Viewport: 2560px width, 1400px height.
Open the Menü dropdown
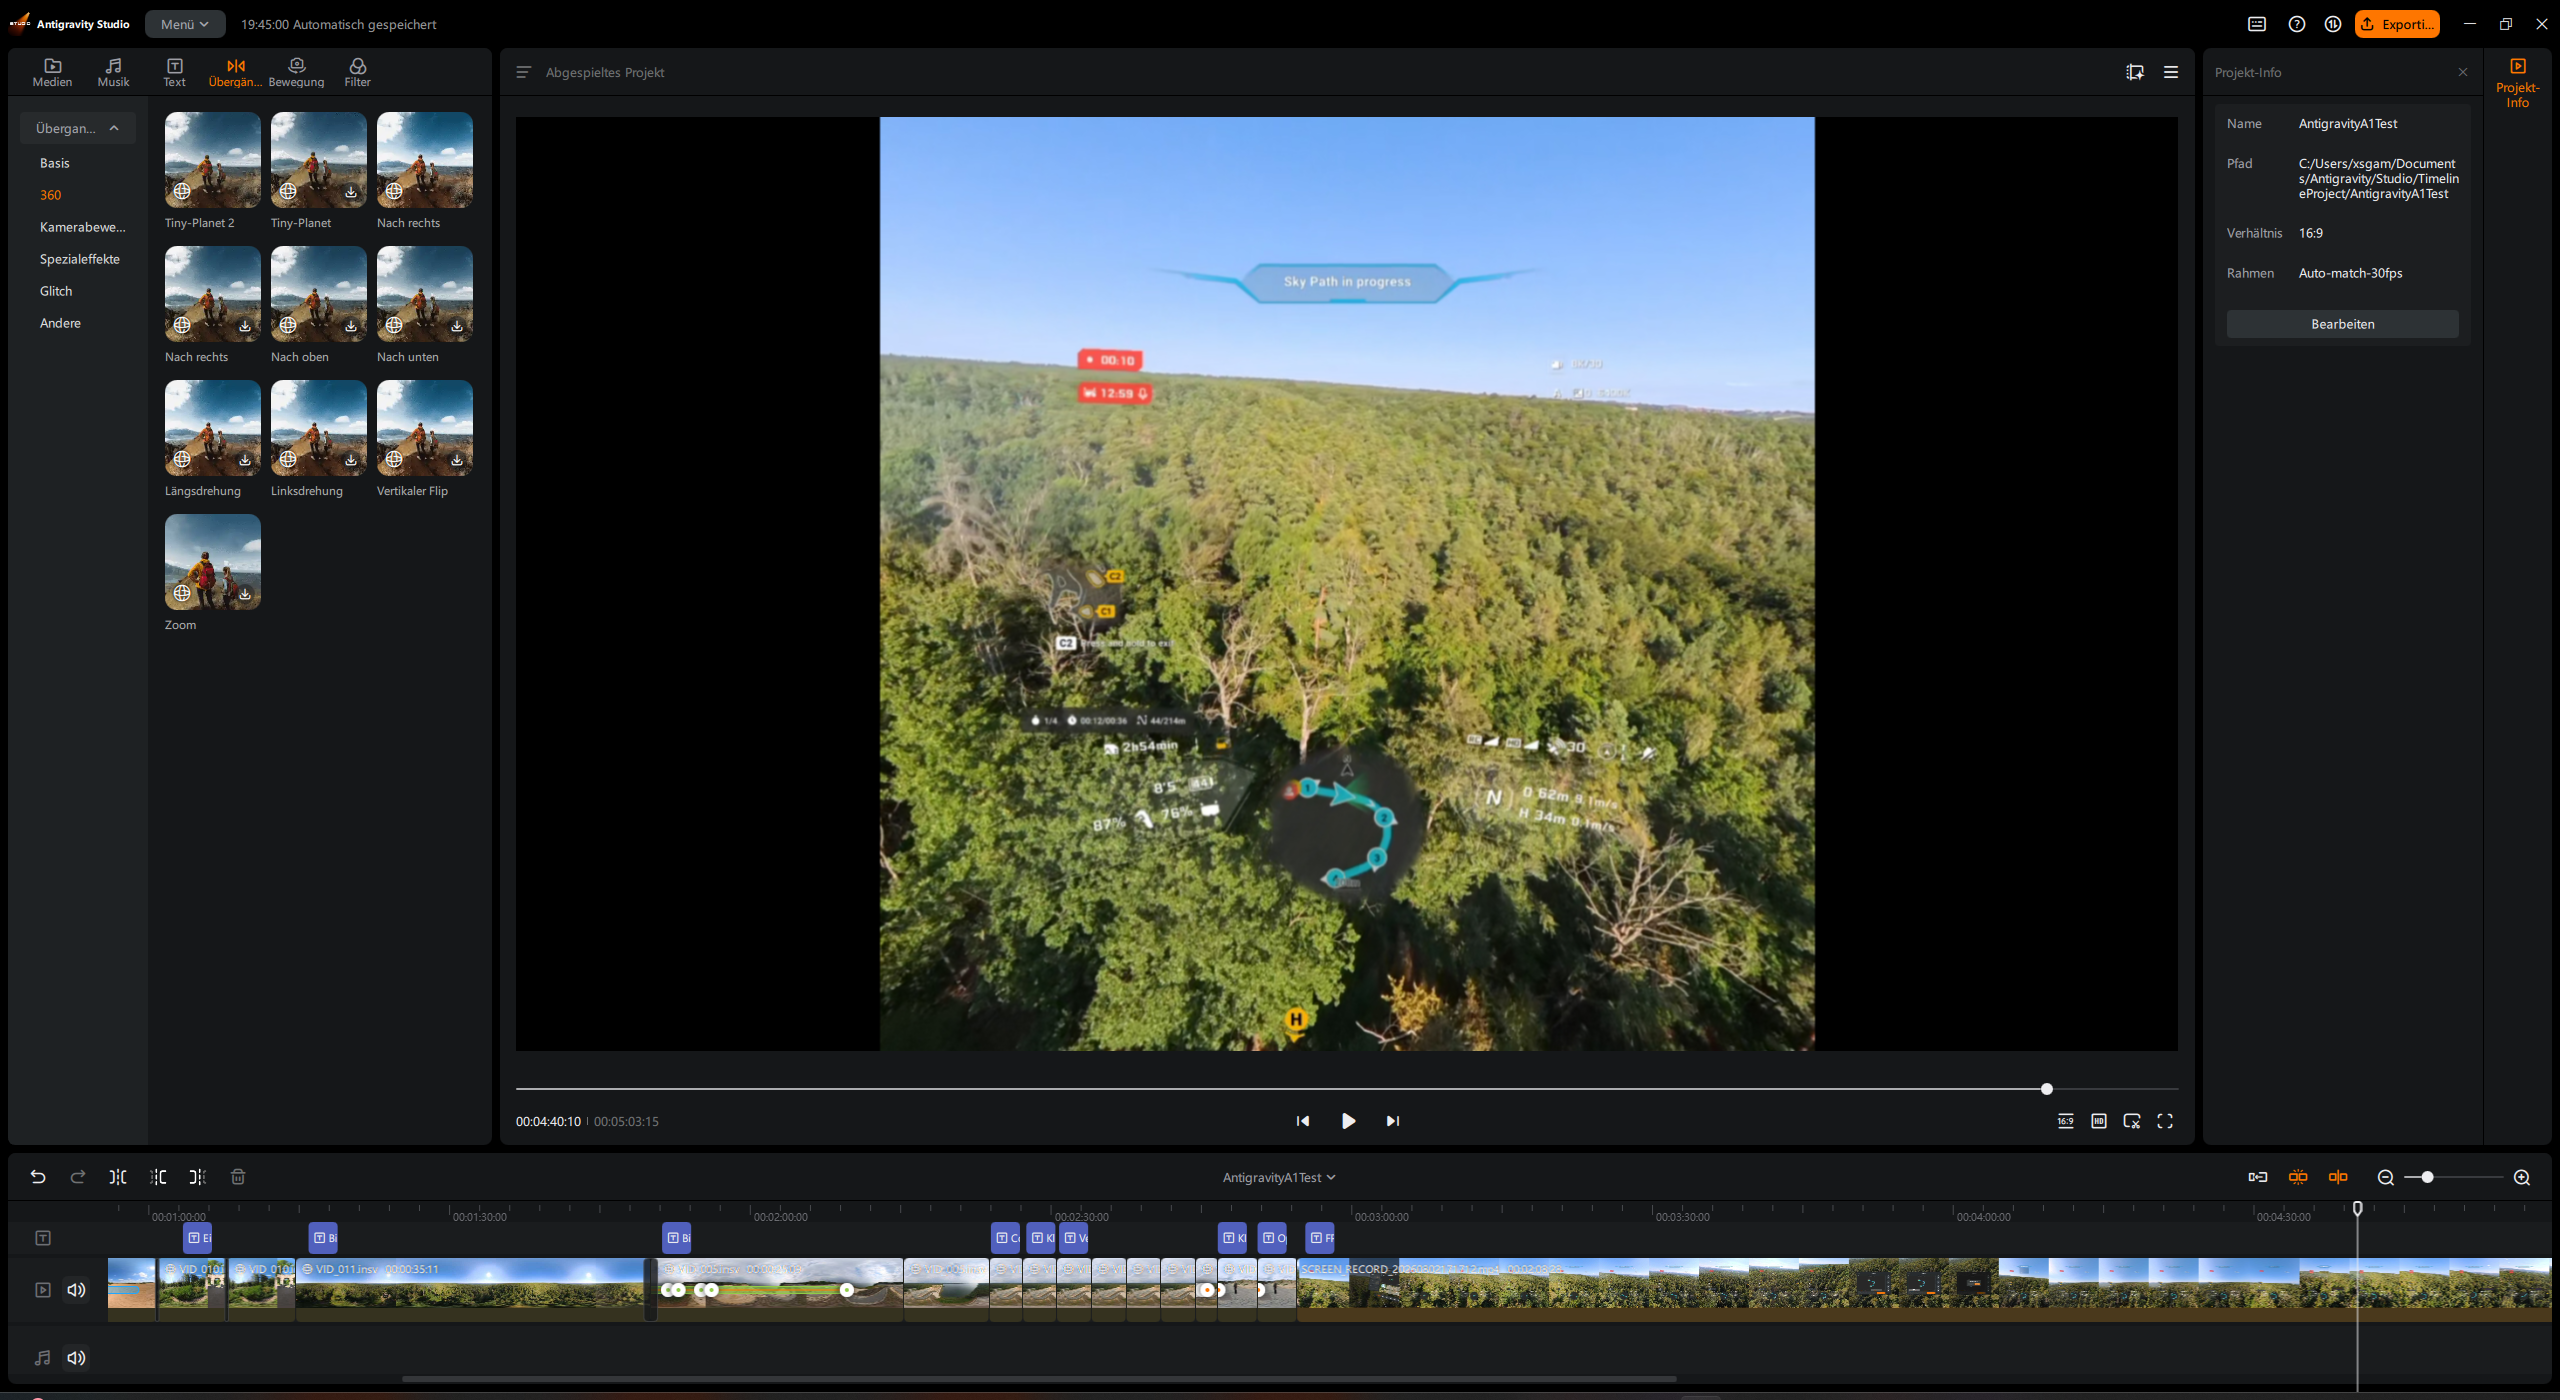pyautogui.click(x=185, y=24)
